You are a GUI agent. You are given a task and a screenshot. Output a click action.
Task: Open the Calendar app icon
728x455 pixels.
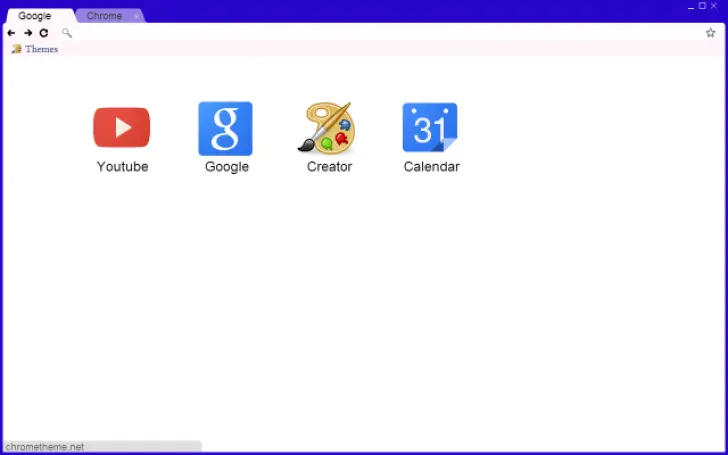[x=430, y=128]
